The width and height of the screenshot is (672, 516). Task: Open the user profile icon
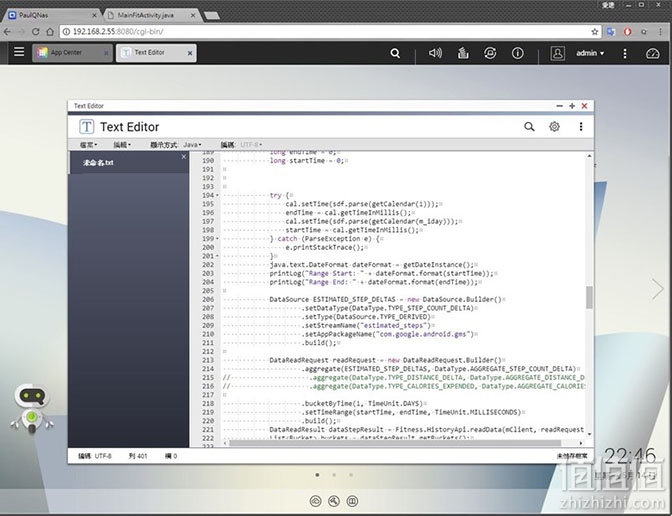coord(557,53)
